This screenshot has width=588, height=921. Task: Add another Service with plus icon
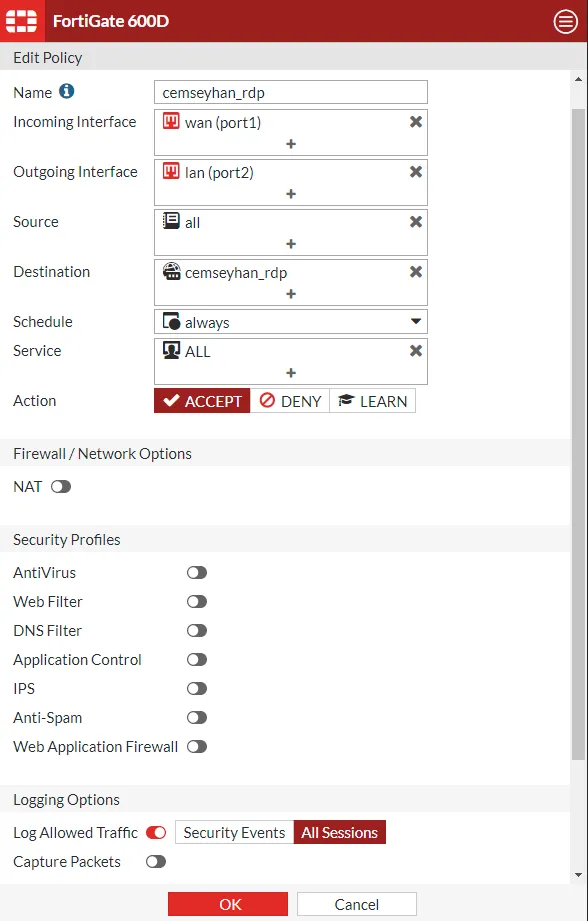pos(291,373)
